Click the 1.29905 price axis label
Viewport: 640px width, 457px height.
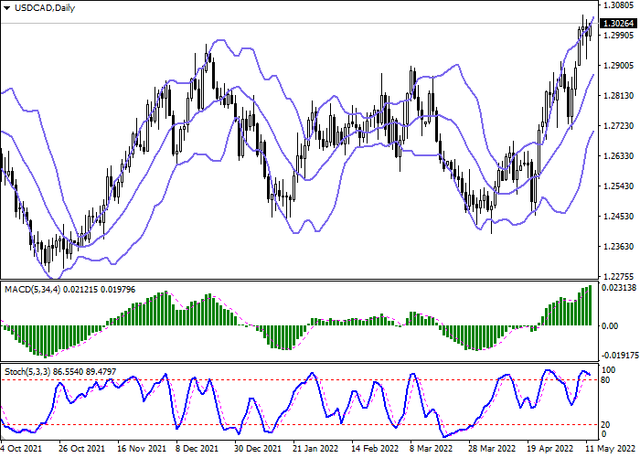[619, 35]
